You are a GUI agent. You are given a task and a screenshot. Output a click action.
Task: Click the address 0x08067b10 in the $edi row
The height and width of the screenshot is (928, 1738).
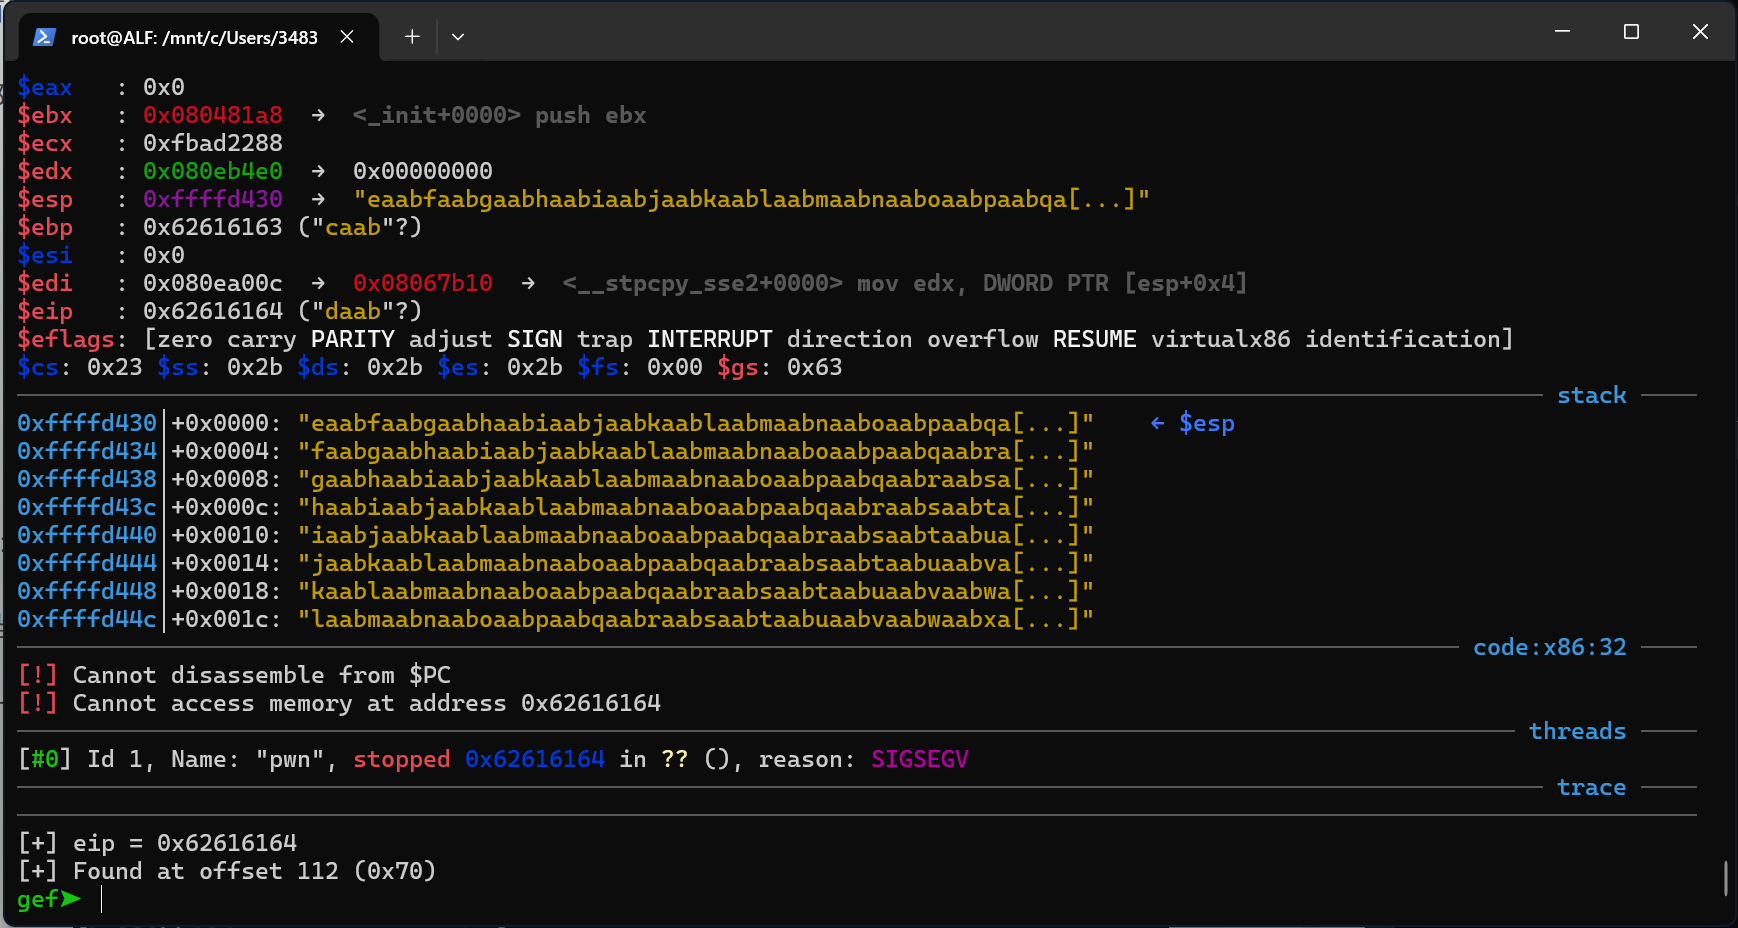[x=423, y=283]
